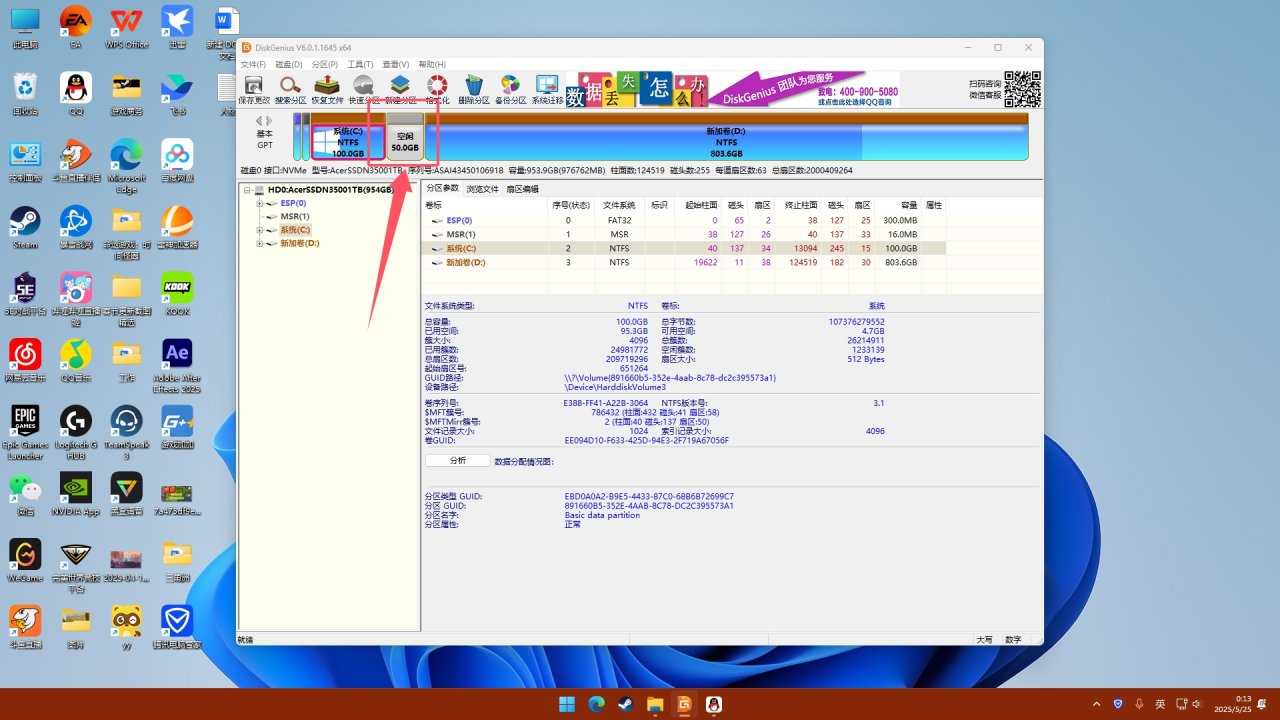The image size is (1280, 720).
Task: Click the NVIDIA App desktop icon
Action: click(76, 494)
